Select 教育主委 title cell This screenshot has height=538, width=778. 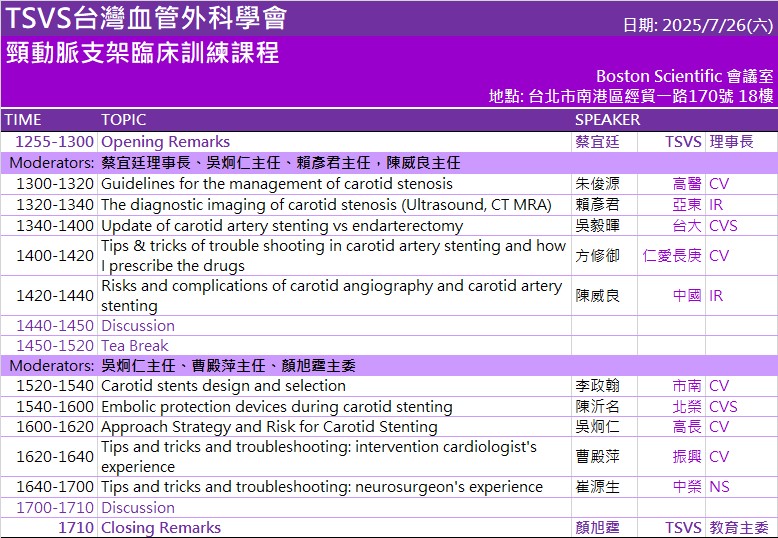pyautogui.click(x=739, y=528)
